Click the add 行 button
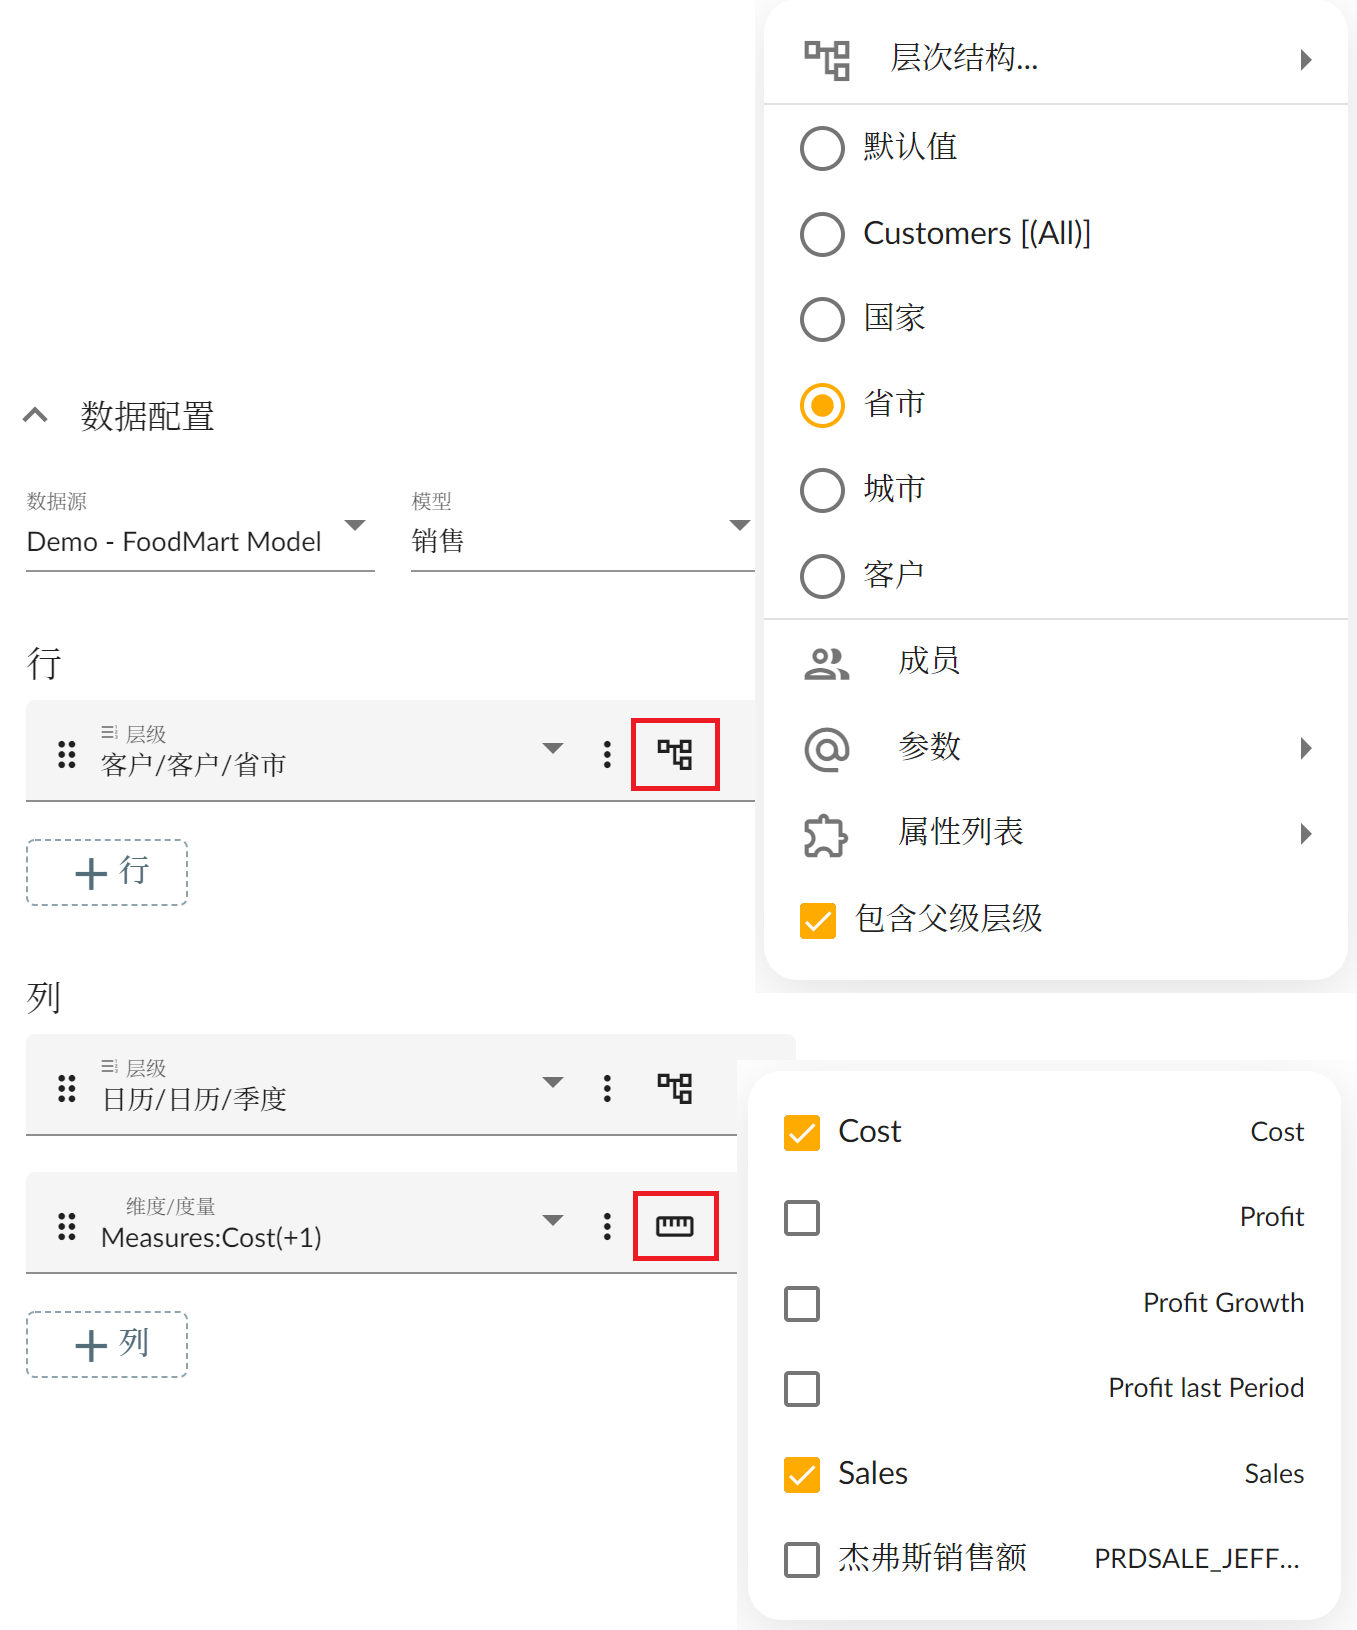This screenshot has width=1357, height=1630. pos(107,873)
